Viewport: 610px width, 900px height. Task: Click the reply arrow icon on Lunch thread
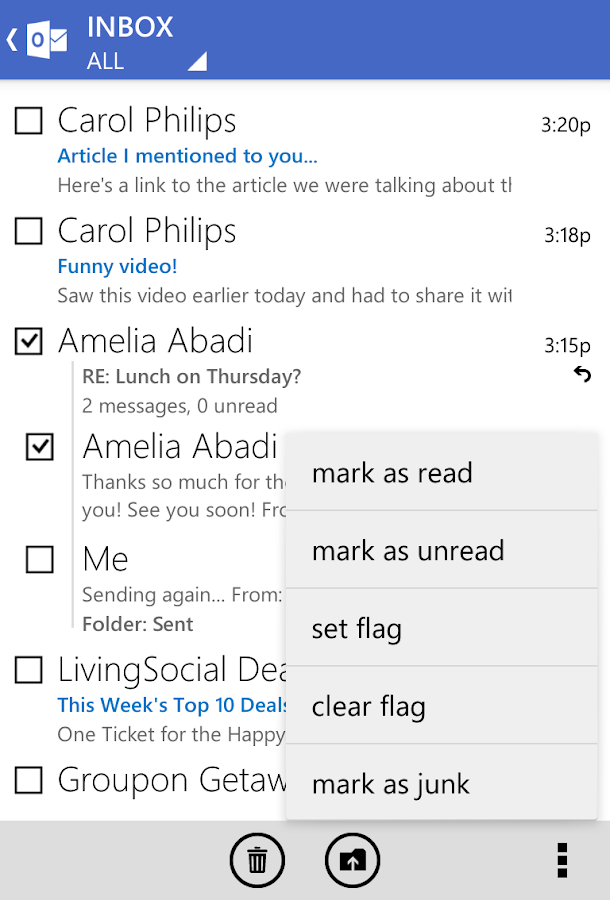pos(582,375)
